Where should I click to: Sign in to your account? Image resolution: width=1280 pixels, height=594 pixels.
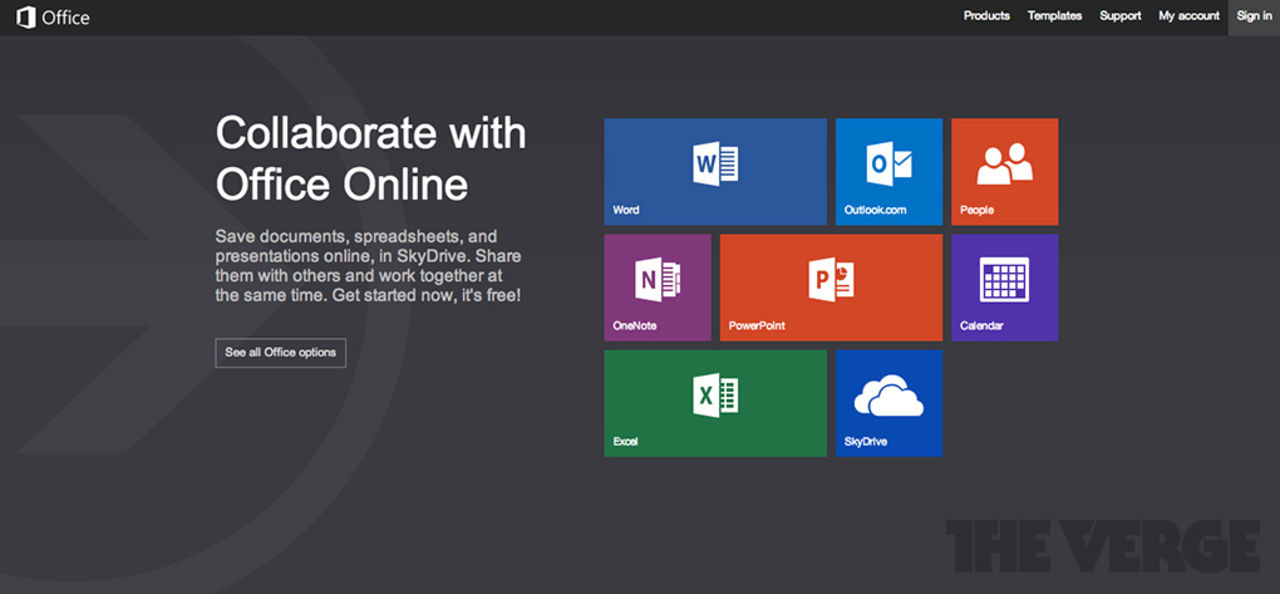(1253, 16)
